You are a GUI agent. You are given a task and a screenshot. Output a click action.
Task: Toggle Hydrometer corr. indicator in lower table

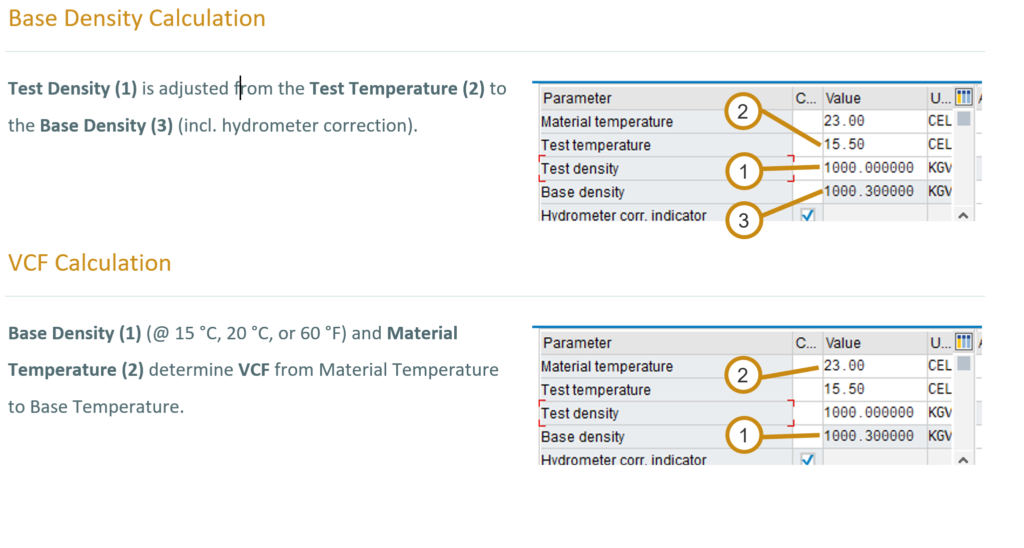coord(808,459)
